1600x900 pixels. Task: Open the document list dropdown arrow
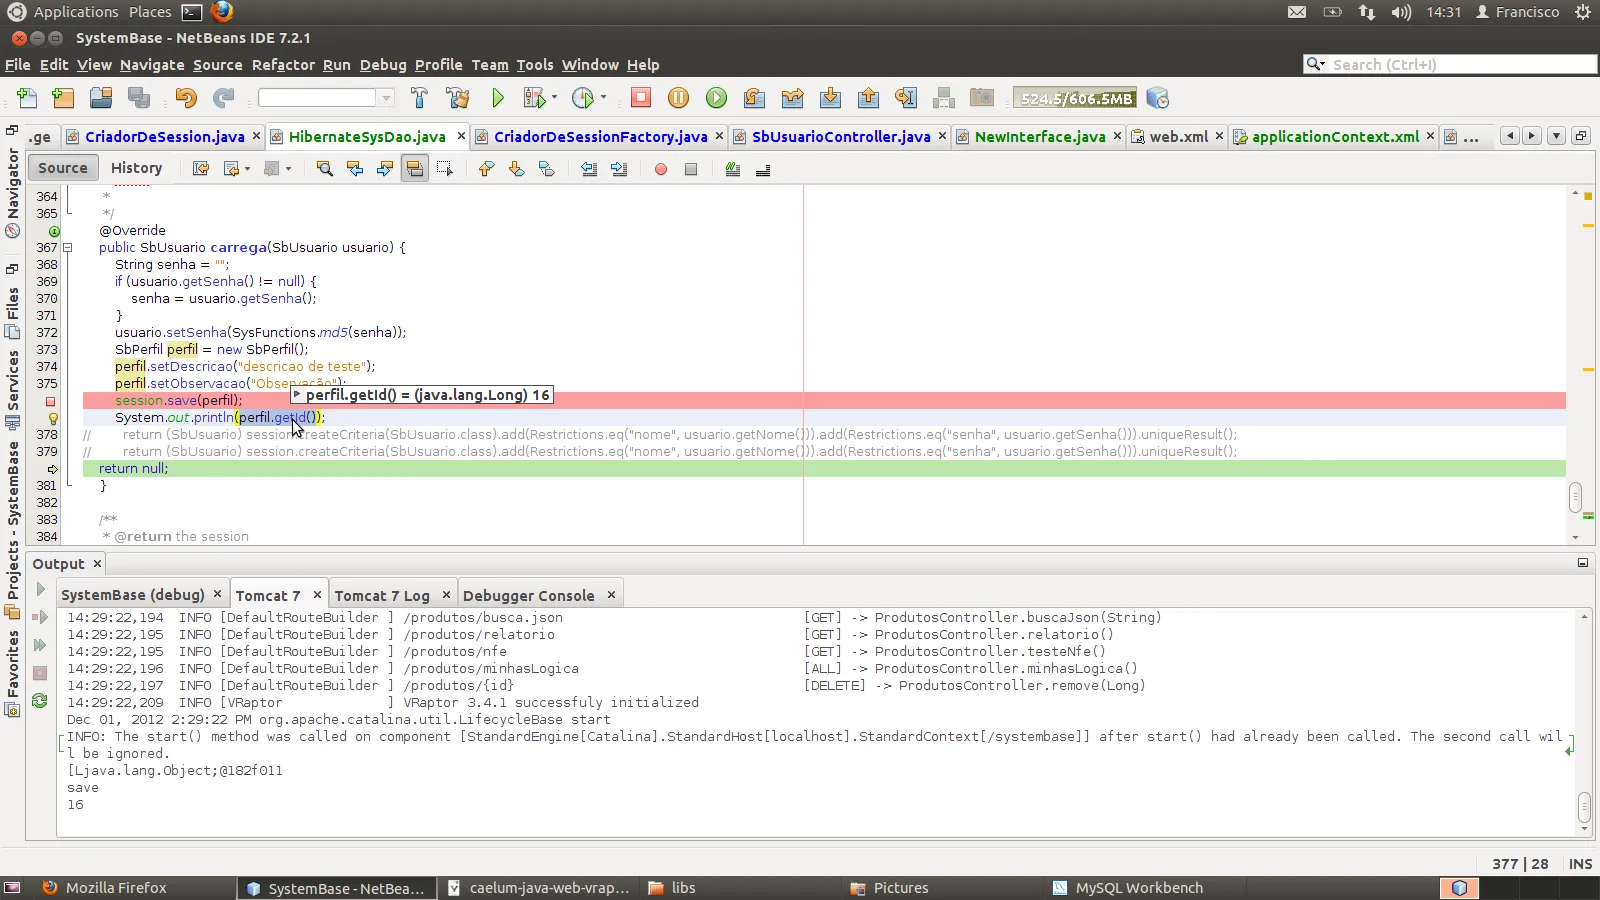(x=1556, y=136)
